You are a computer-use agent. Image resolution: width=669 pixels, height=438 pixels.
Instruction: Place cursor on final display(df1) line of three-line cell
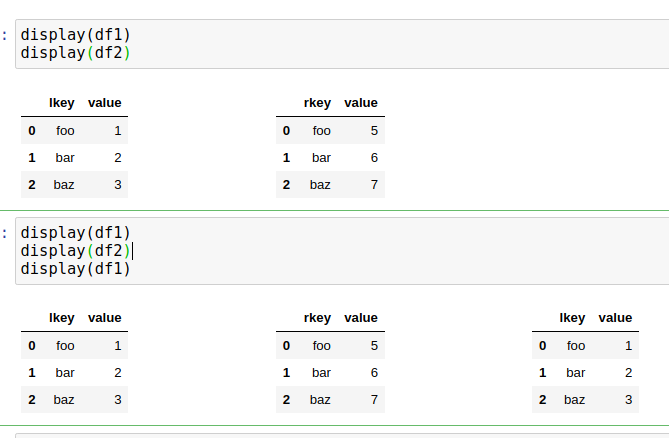pyautogui.click(x=76, y=269)
